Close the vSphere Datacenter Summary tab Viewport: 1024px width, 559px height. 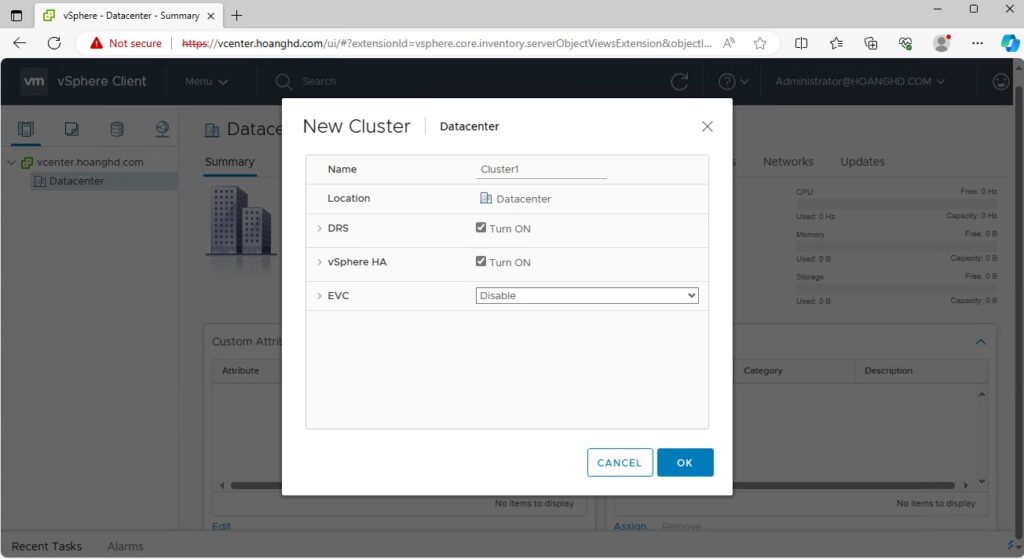click(x=211, y=16)
